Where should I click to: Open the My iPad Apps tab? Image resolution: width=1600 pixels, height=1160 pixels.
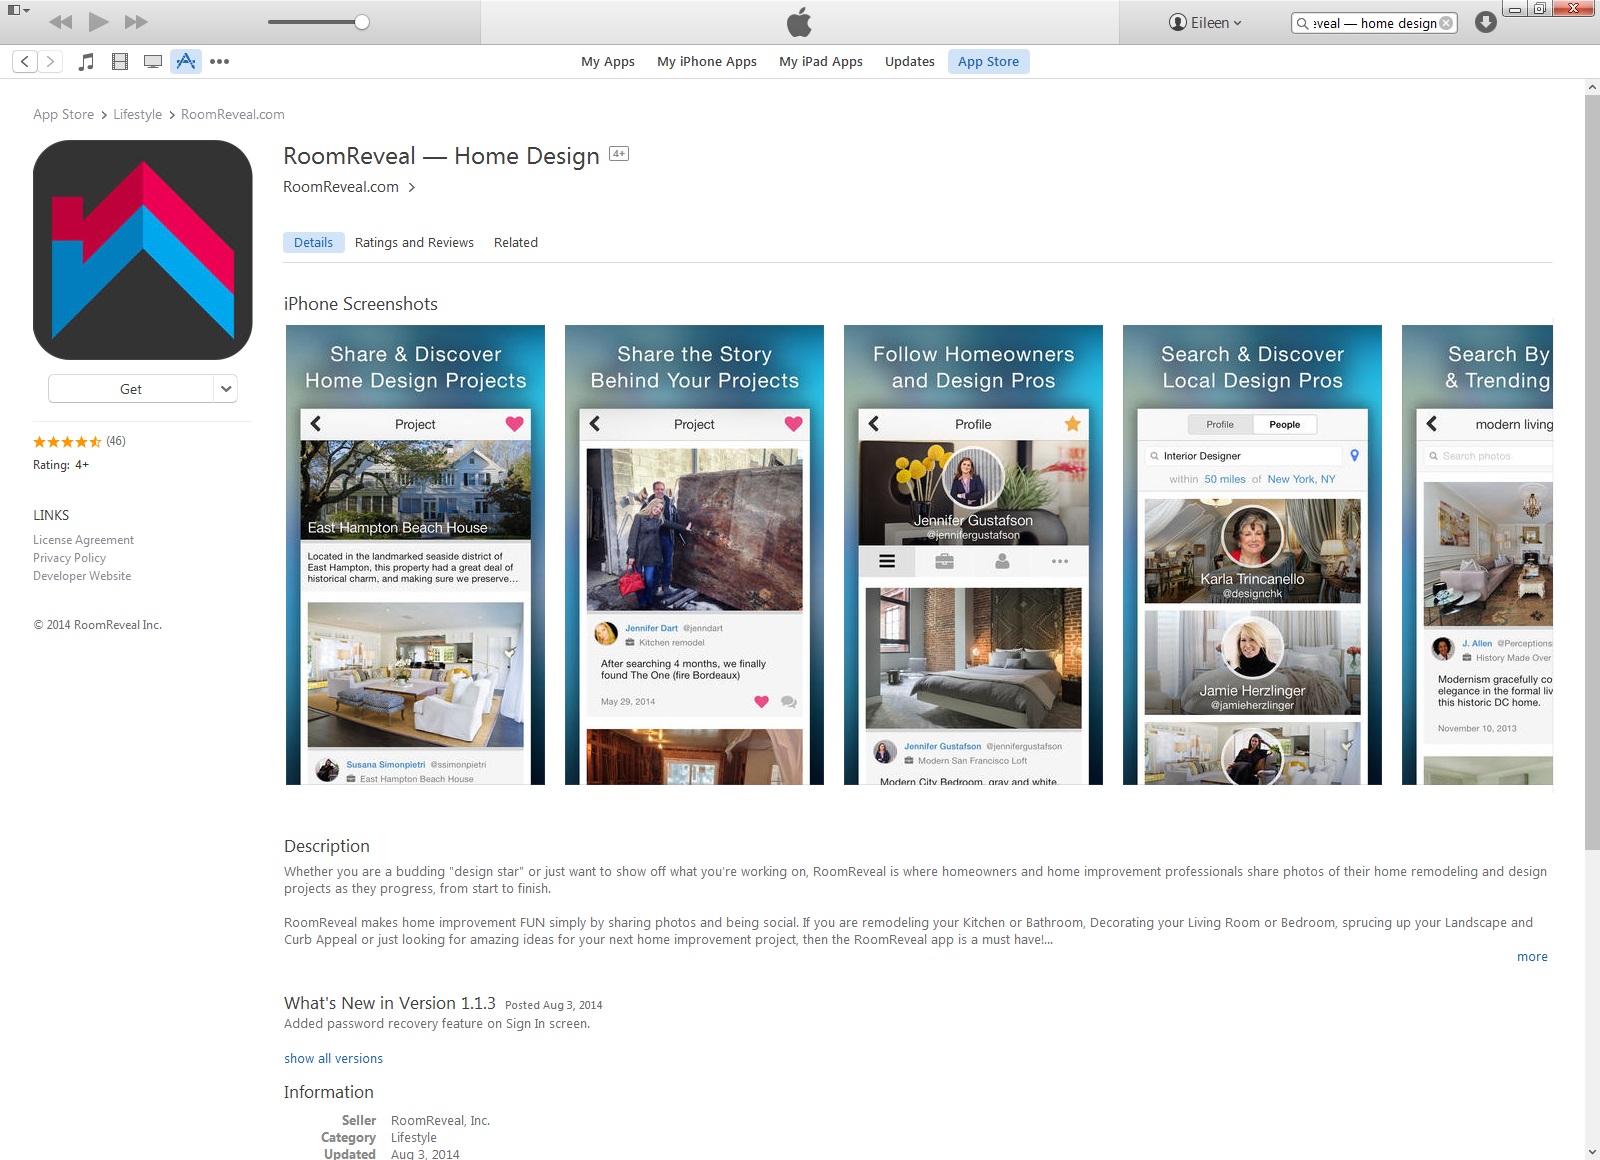pyautogui.click(x=821, y=61)
